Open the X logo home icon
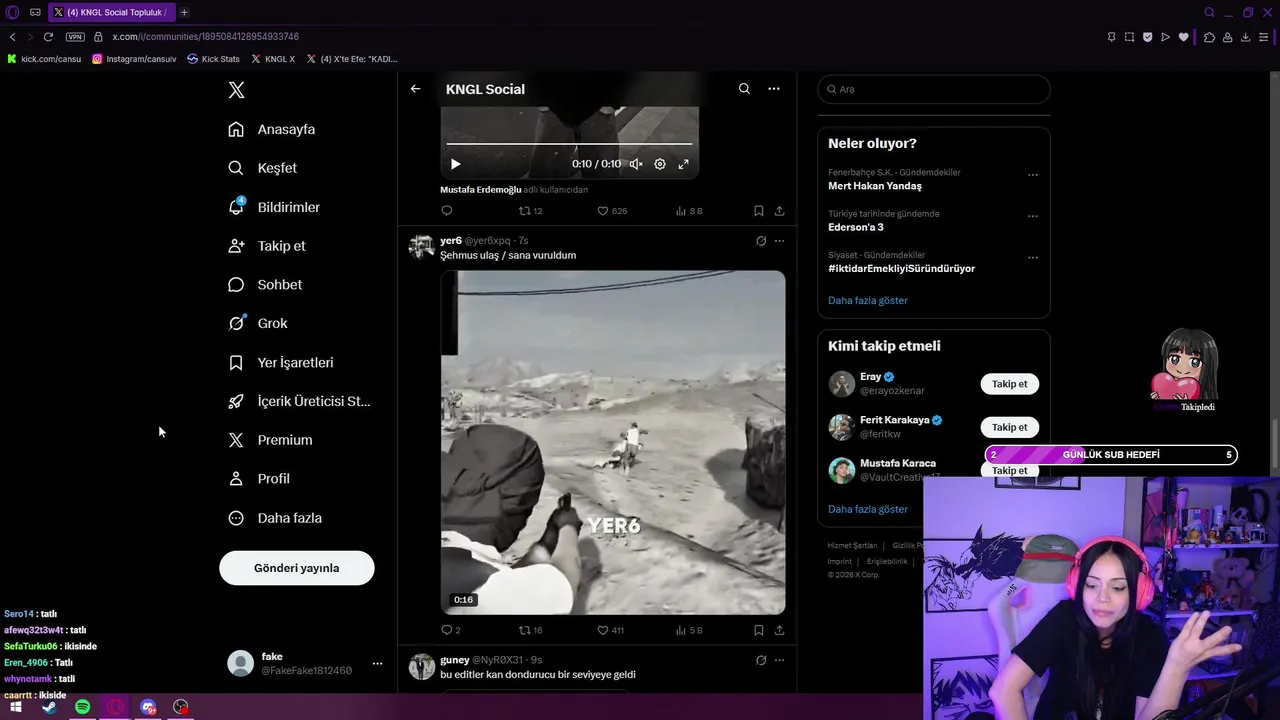This screenshot has height=720, width=1280. point(236,90)
